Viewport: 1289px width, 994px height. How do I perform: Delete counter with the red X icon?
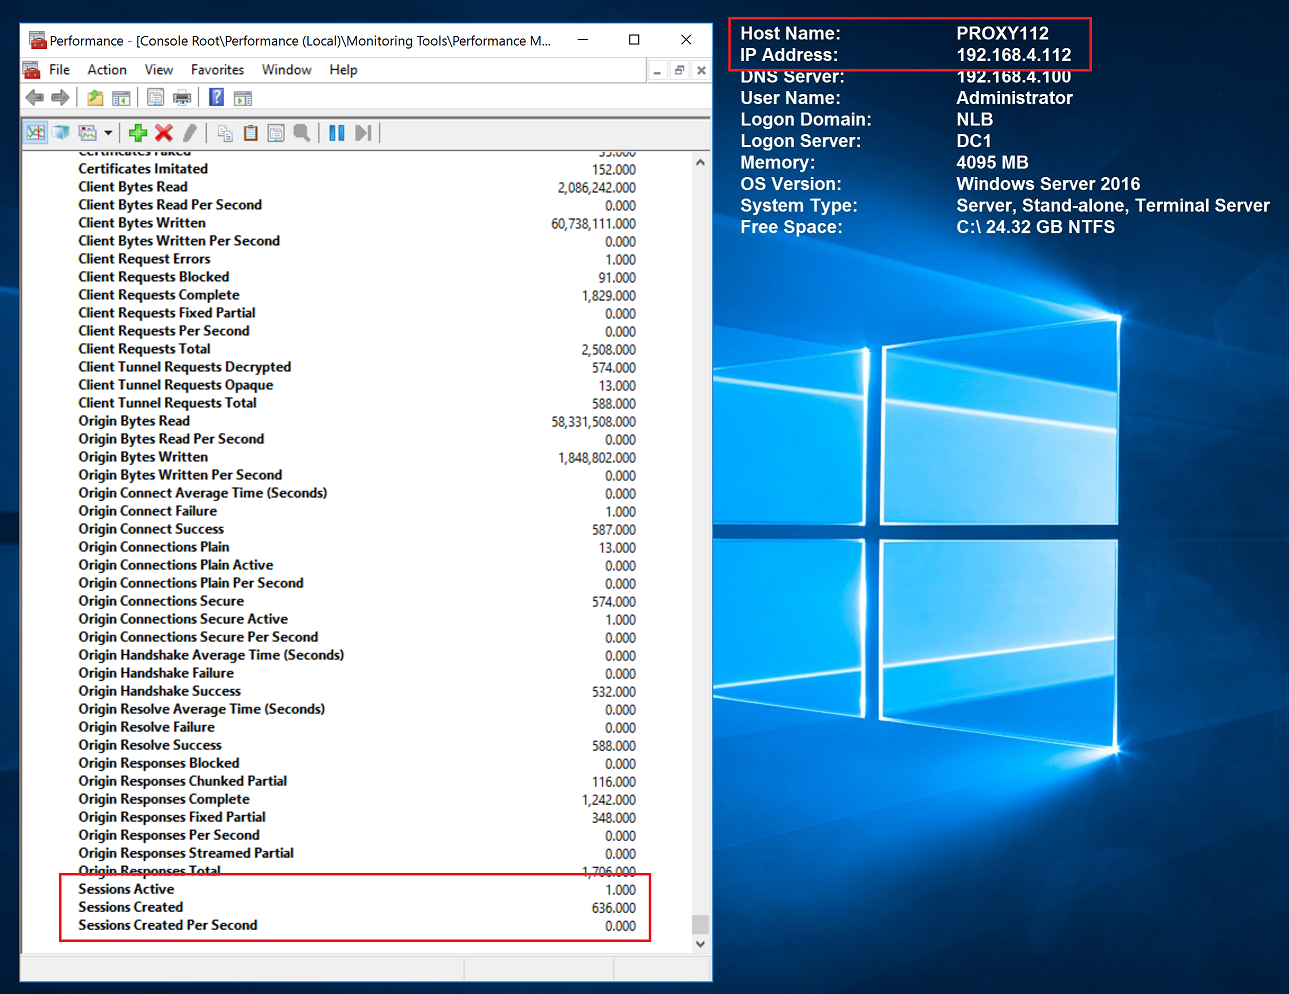(x=164, y=132)
